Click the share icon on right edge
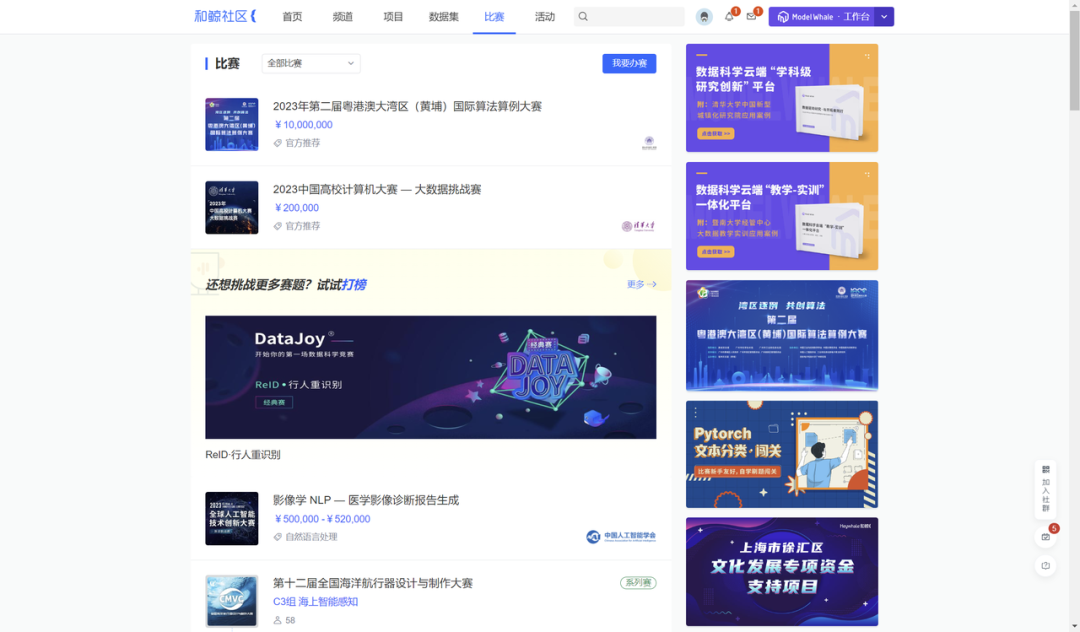The image size is (1080, 632). click(x=1045, y=566)
